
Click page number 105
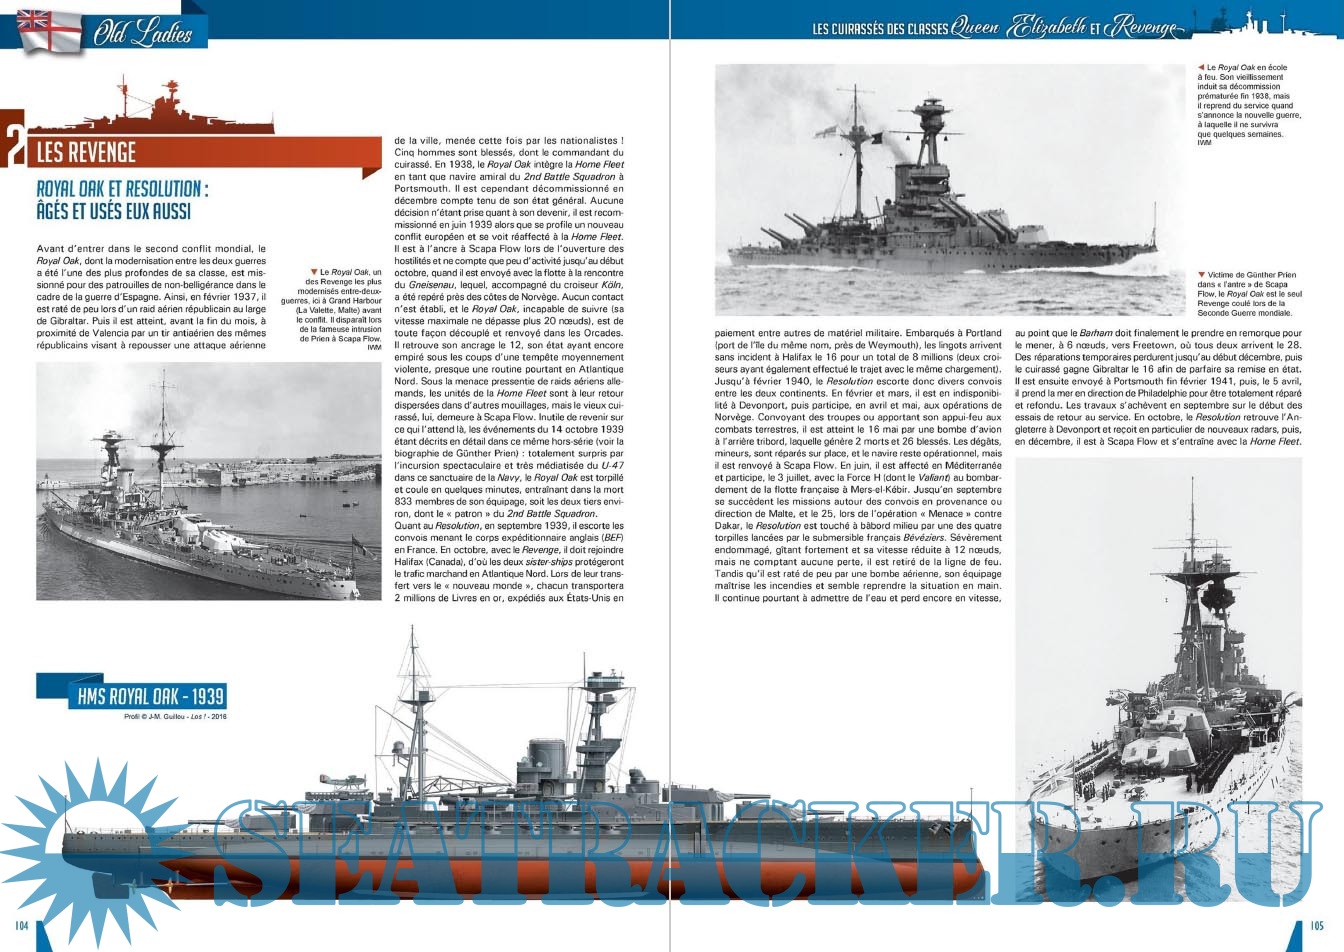tap(1318, 926)
